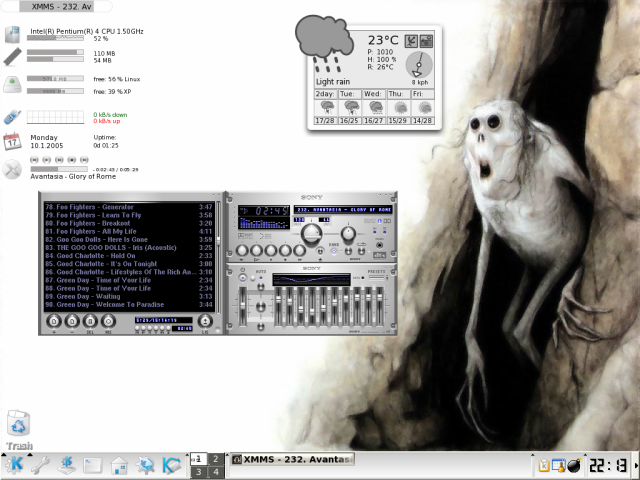Open the Konqueror globe icon in panel
Screen dimensions: 640x480
(145, 465)
